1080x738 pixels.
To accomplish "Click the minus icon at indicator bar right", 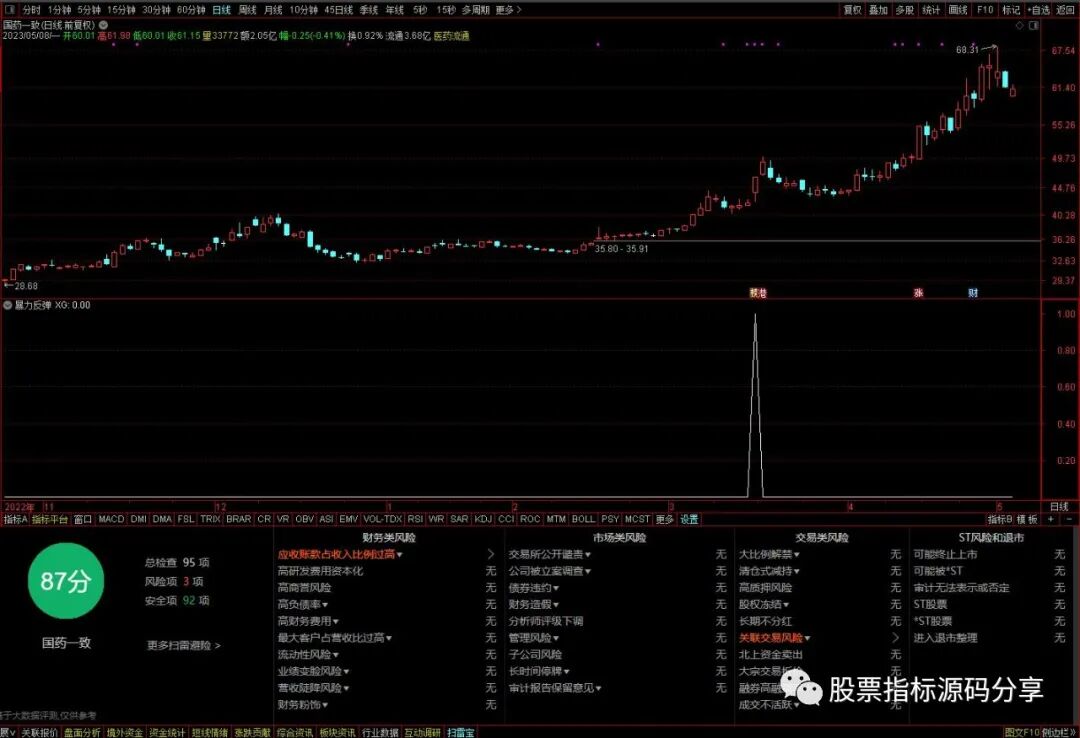I will point(1069,519).
